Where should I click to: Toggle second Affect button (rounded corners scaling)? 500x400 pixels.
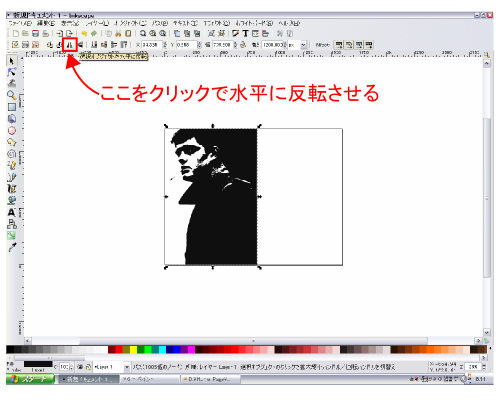[349, 45]
